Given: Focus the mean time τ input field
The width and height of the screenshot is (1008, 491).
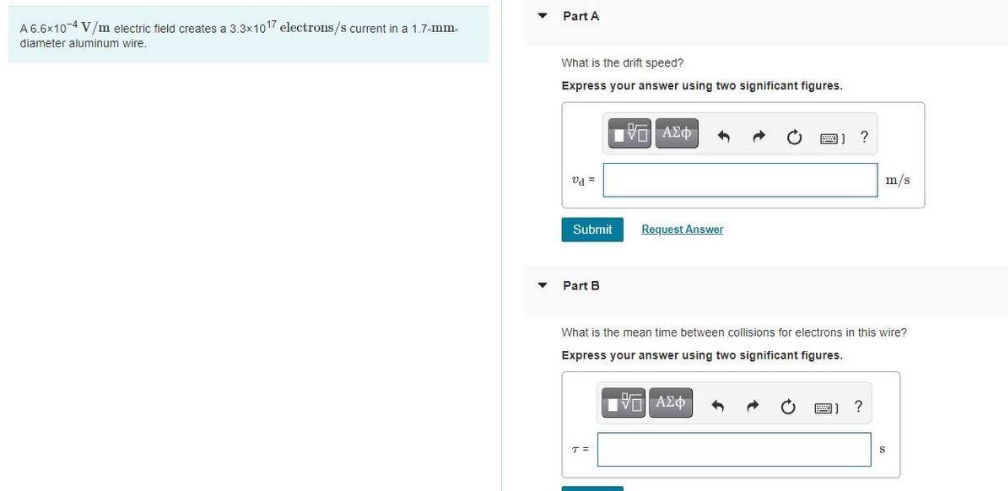Looking at the screenshot, I should (734, 449).
